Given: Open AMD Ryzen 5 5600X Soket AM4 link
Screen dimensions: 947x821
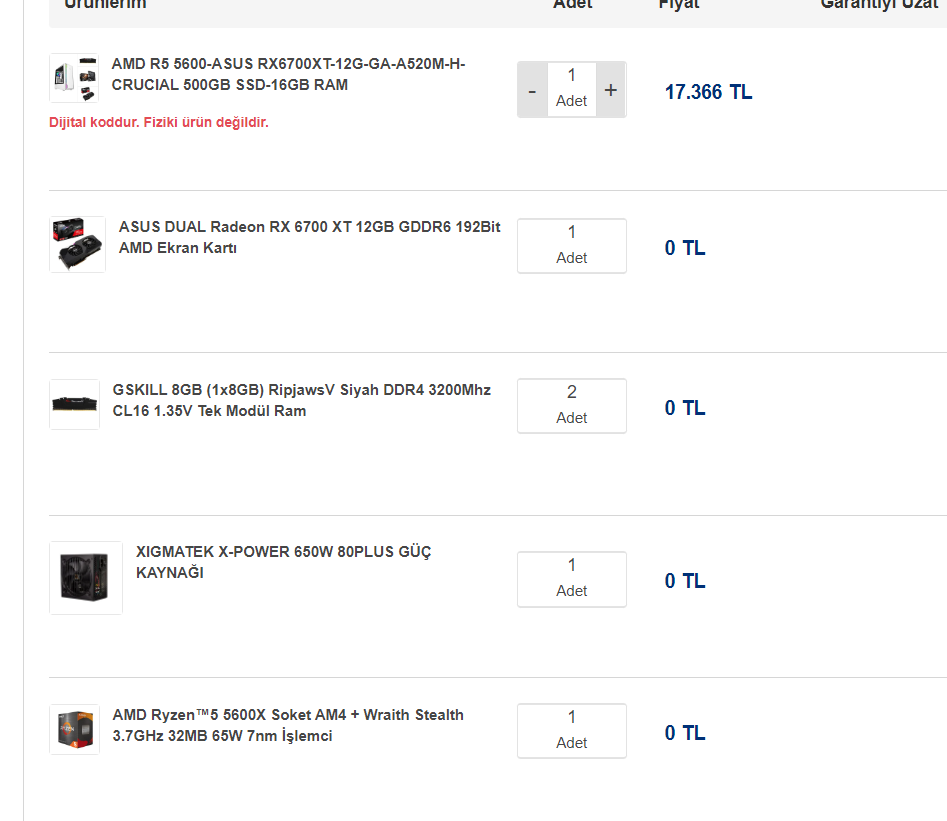Looking at the screenshot, I should (x=288, y=725).
